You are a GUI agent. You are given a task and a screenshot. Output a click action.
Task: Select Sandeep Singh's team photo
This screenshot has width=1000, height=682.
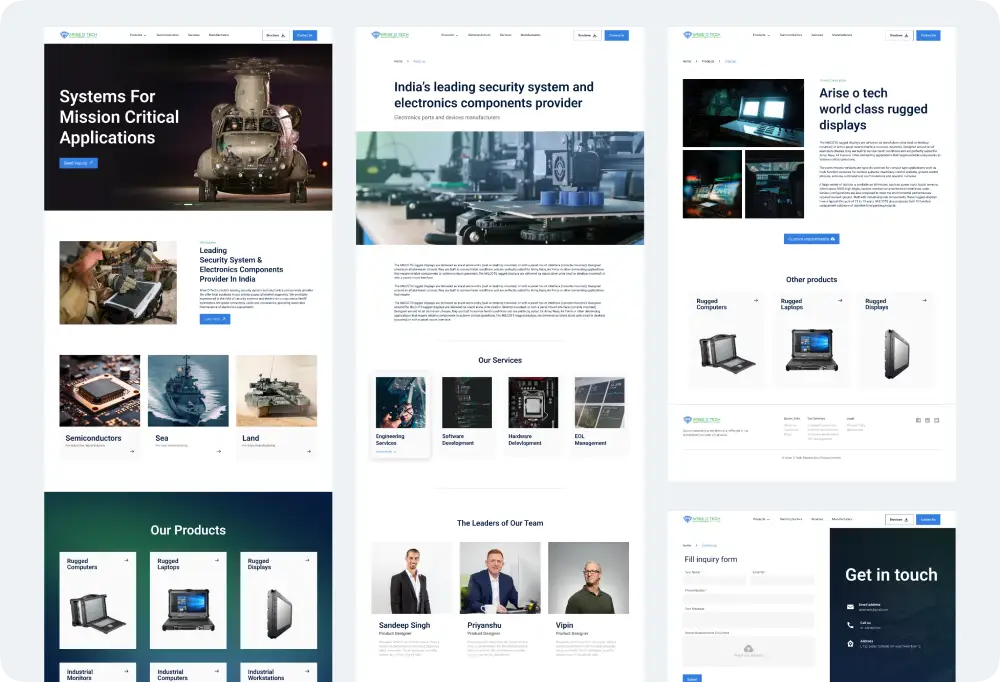[412, 578]
